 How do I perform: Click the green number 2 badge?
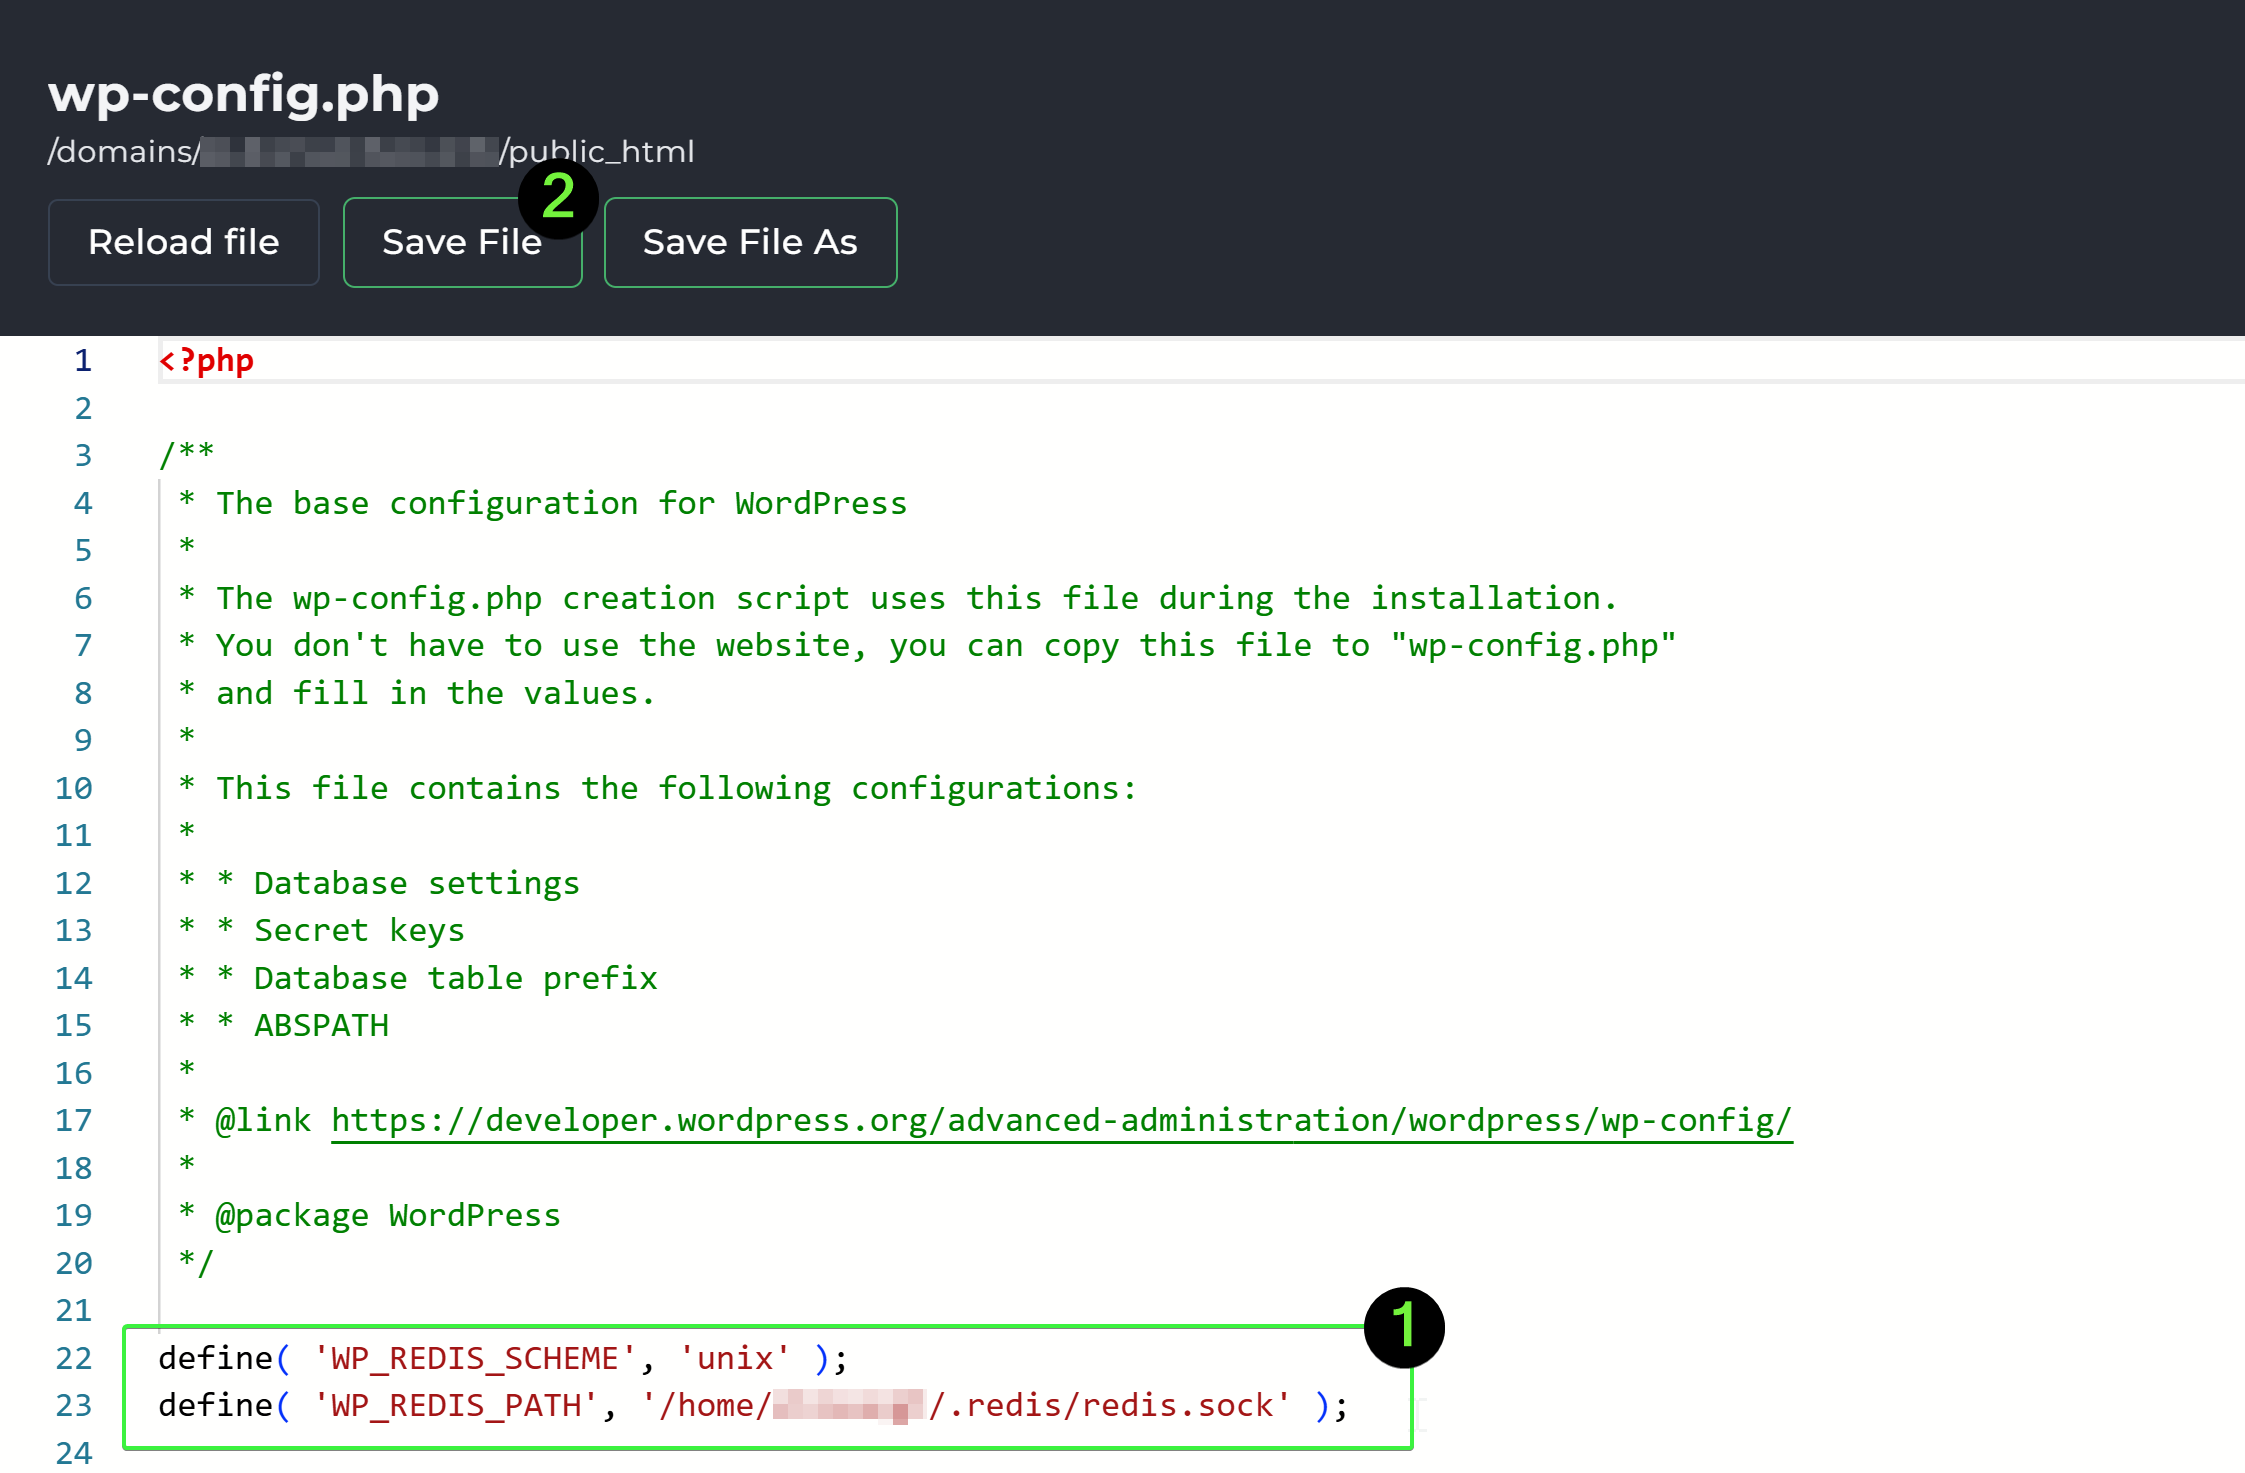click(558, 197)
